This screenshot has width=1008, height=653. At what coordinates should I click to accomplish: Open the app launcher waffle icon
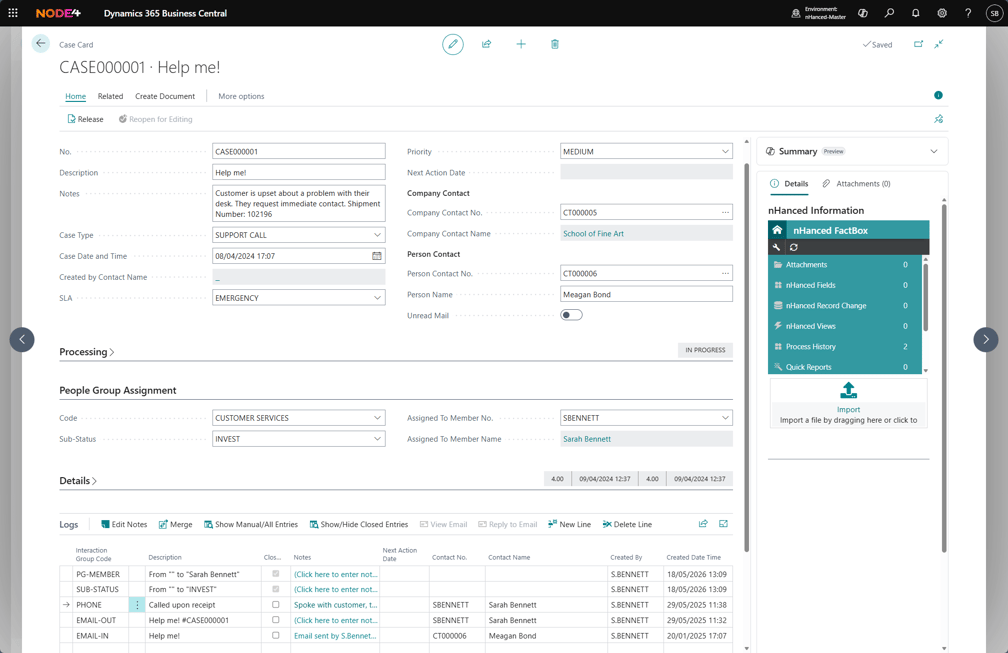click(x=13, y=13)
